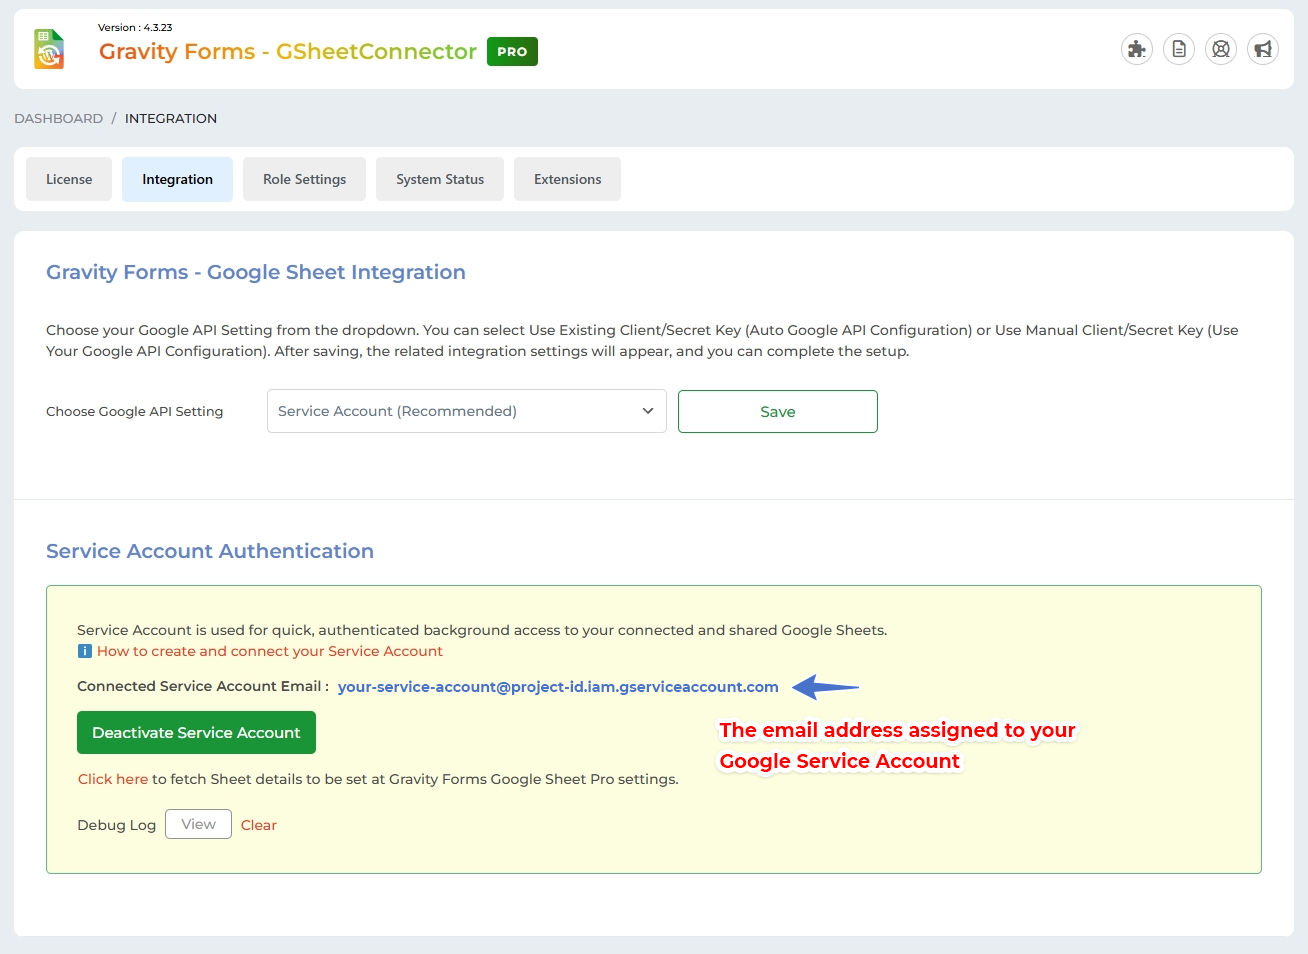Viewport: 1308px width, 954px height.
Task: Click the GSheetConnector logo icon
Action: pos(49,49)
